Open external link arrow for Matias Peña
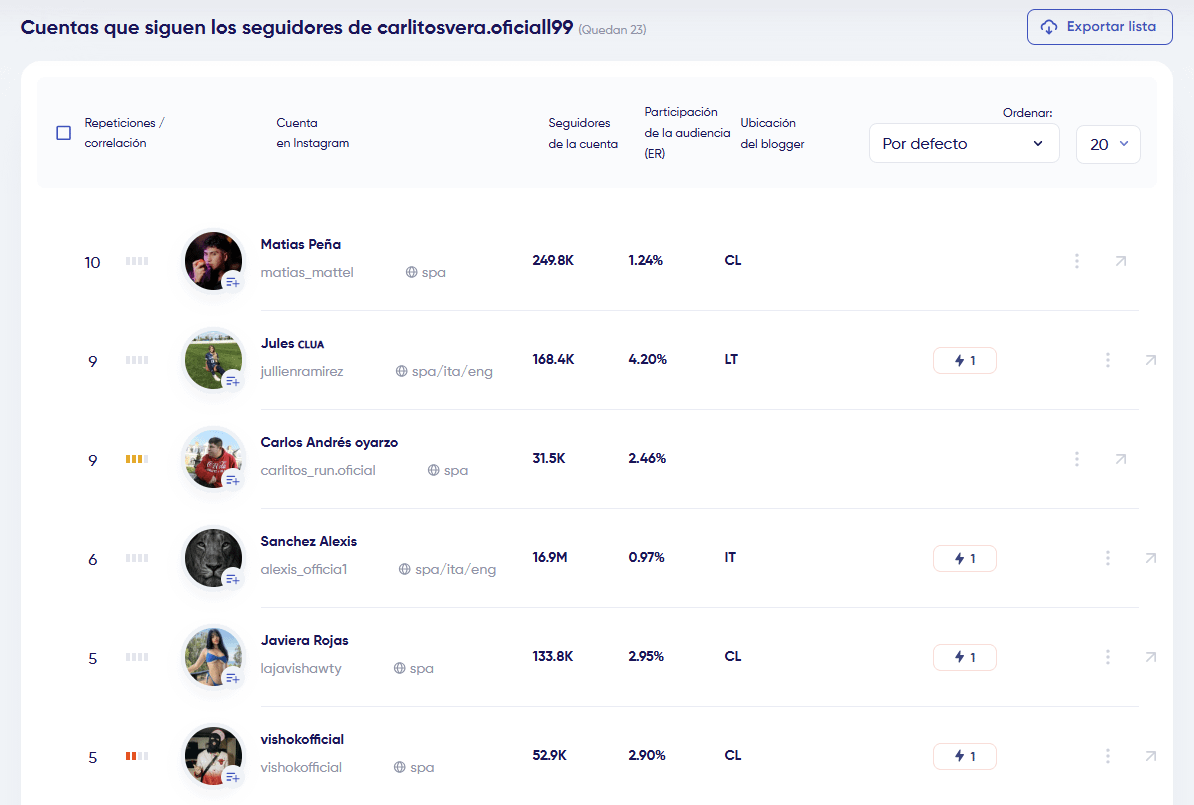The height and width of the screenshot is (805, 1194). [x=1120, y=261]
